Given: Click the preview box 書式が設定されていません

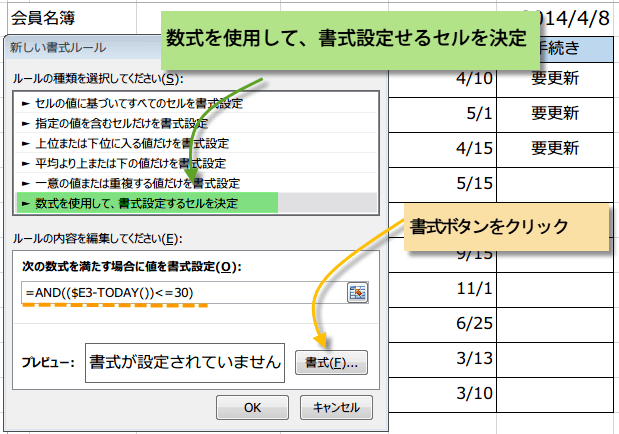Looking at the screenshot, I should [x=185, y=363].
